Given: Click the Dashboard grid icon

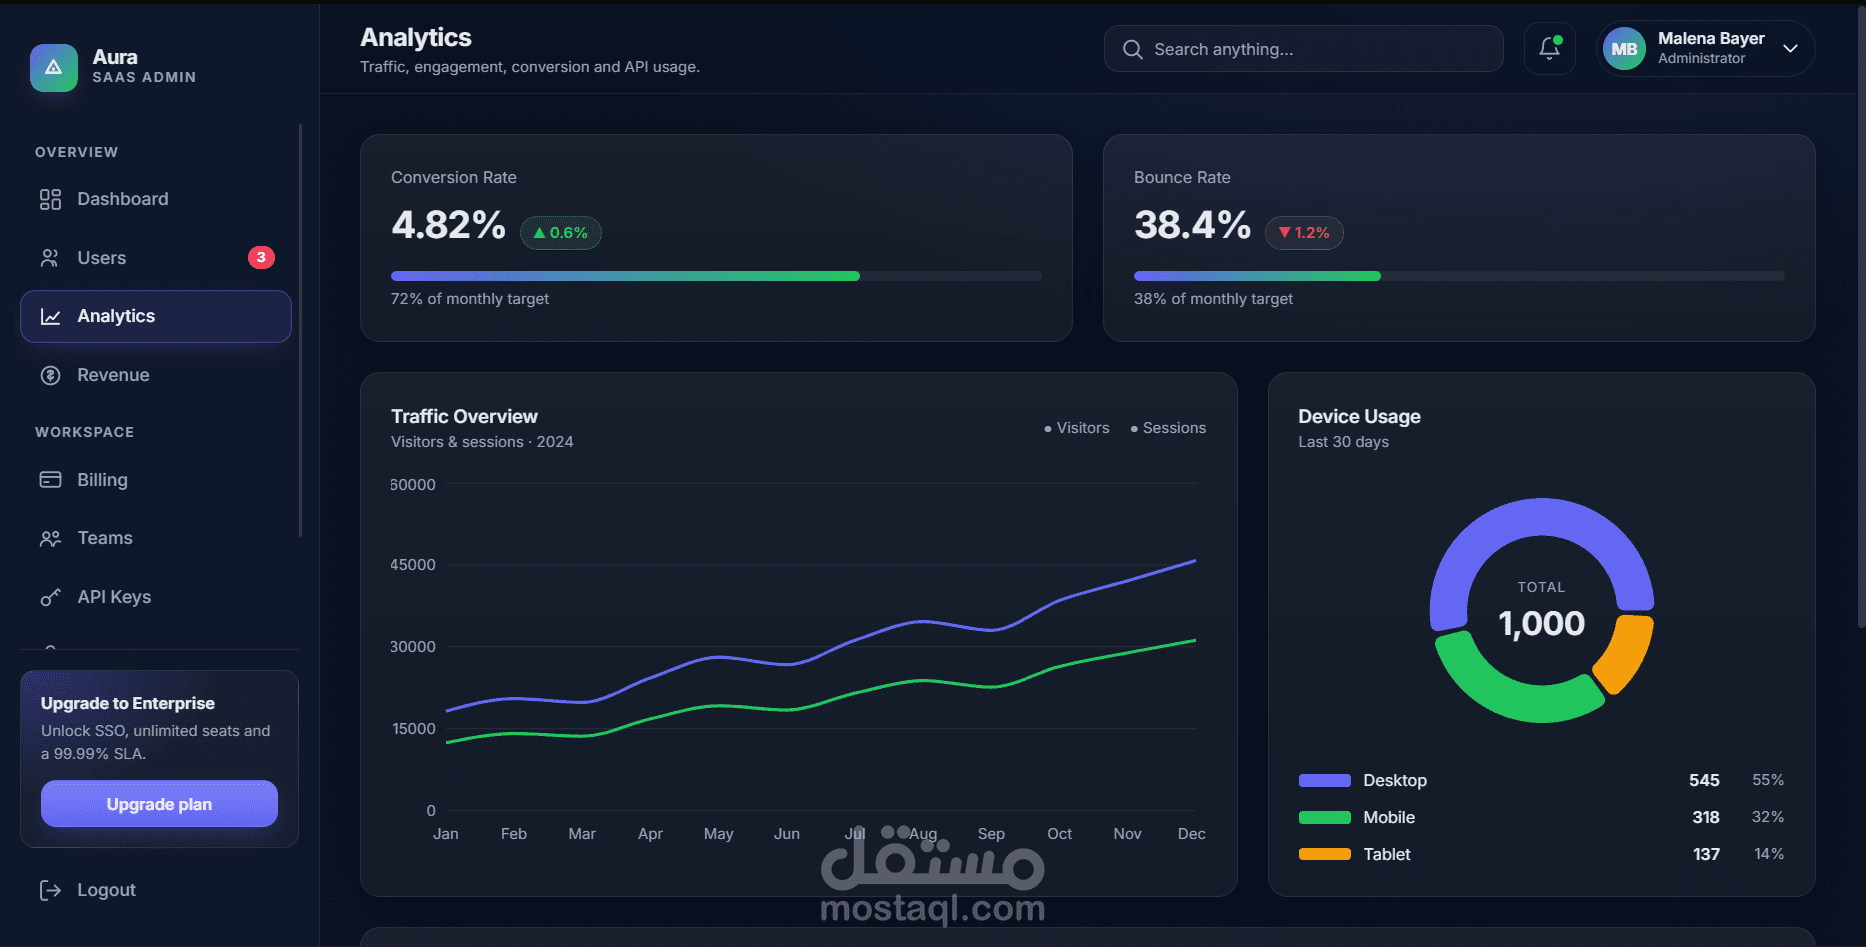Looking at the screenshot, I should click(x=50, y=199).
